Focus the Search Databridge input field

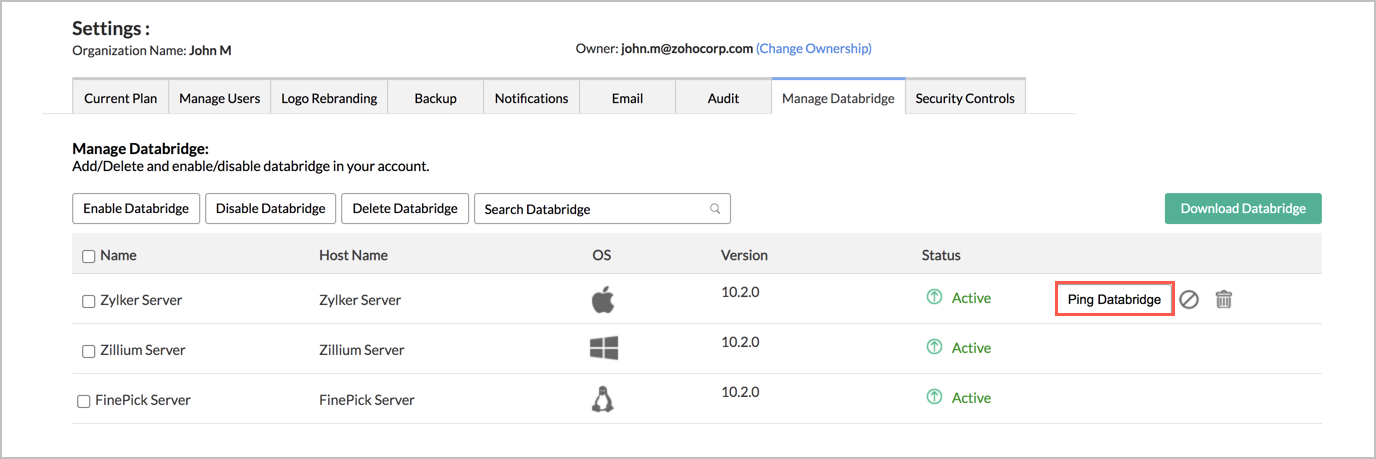coord(590,209)
